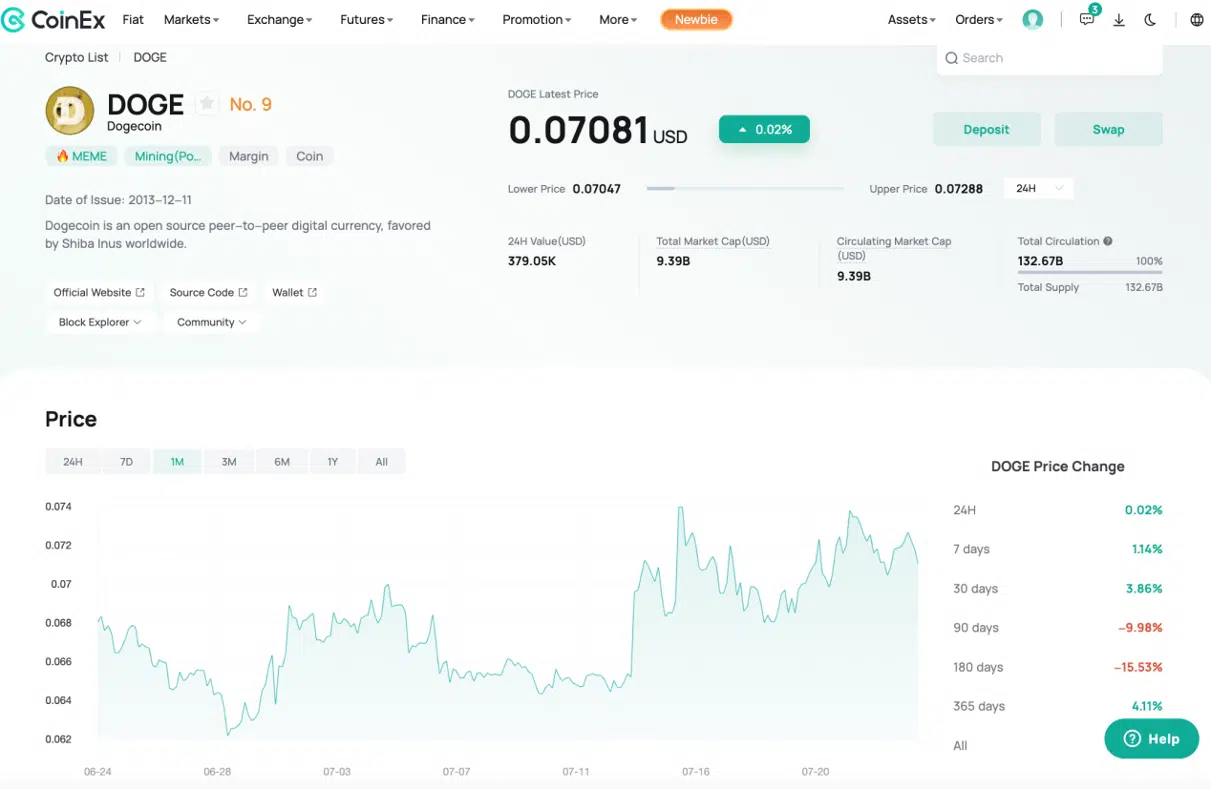Open the More menu
Screen dimensions: 1211x789
point(618,20)
